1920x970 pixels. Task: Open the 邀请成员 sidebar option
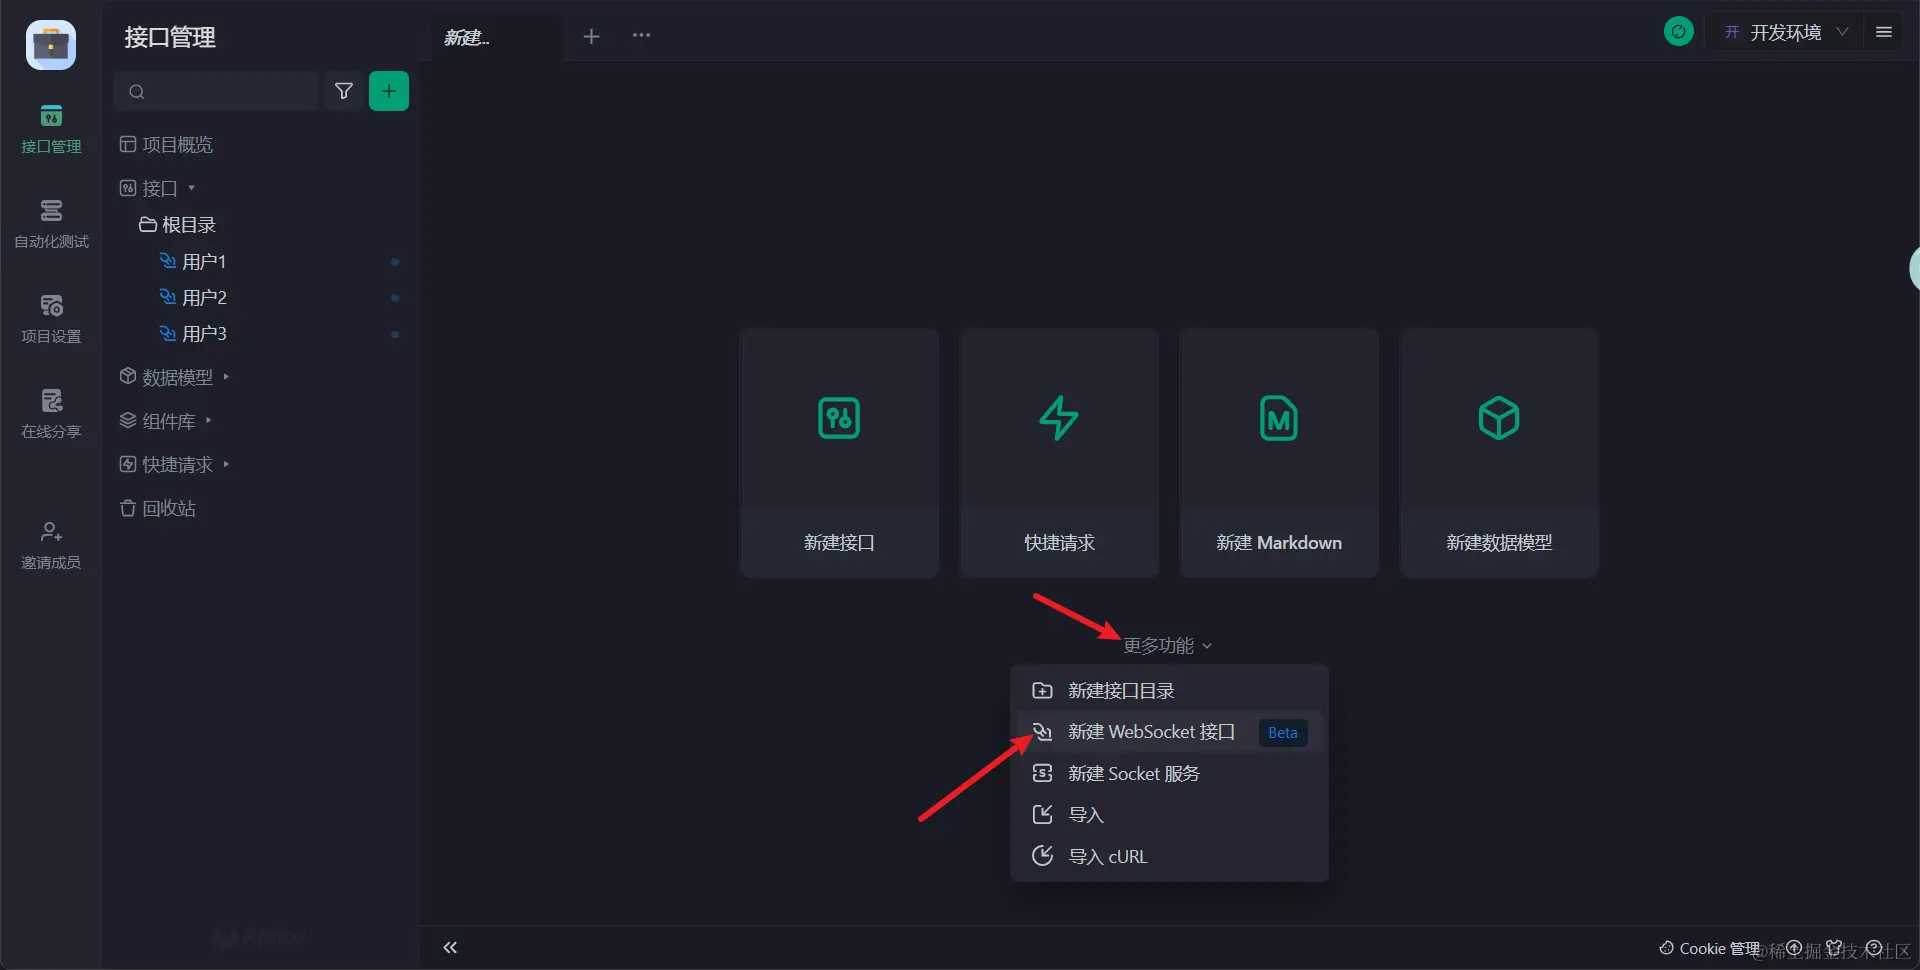(x=51, y=545)
